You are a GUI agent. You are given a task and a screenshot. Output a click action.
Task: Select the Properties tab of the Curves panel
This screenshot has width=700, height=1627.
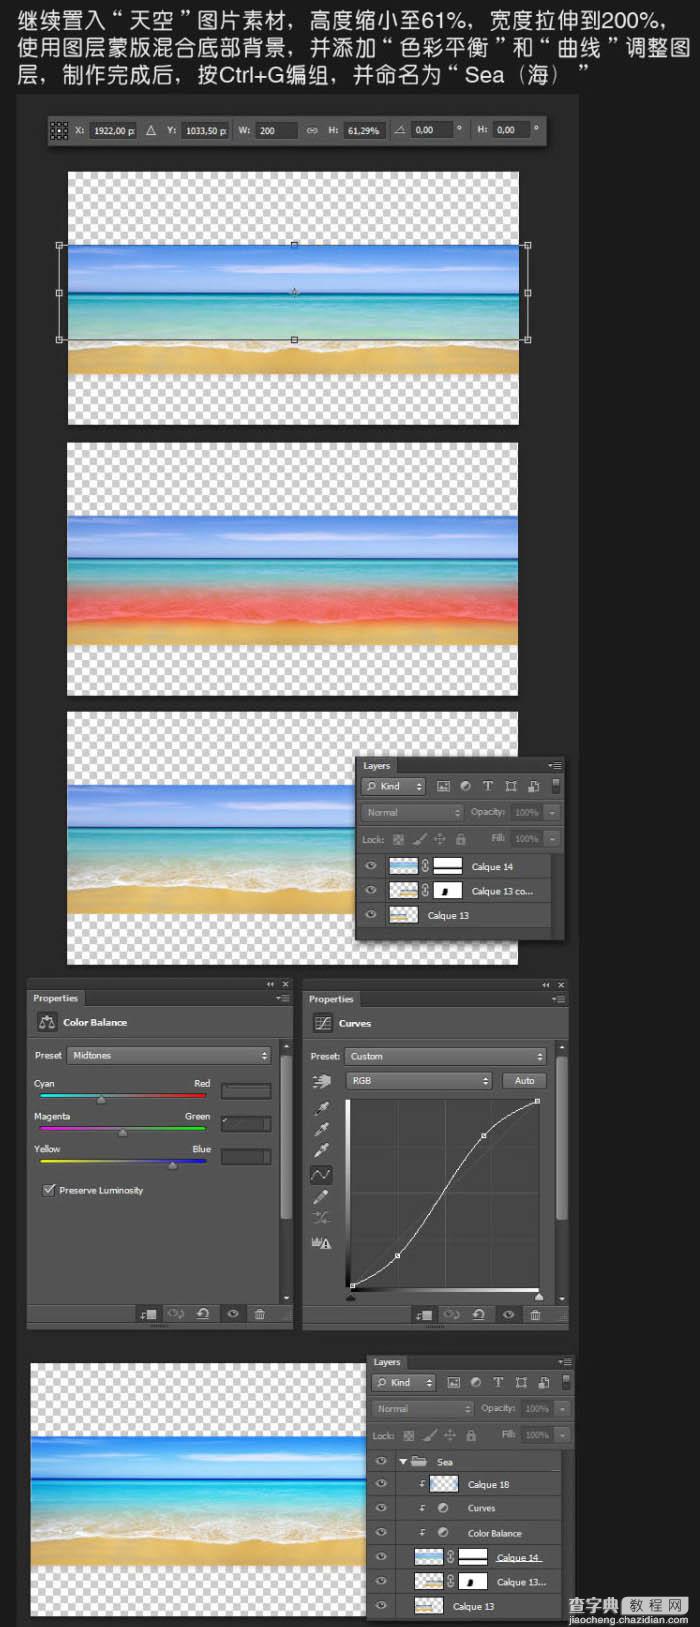click(331, 999)
